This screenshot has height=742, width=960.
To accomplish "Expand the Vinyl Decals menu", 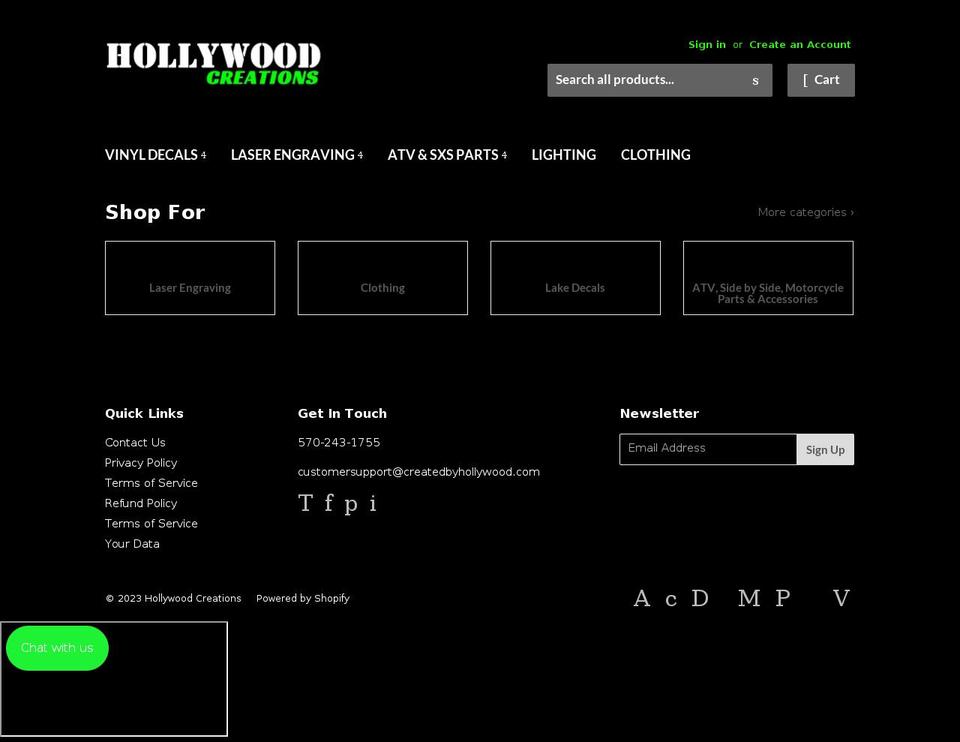I will click(156, 155).
